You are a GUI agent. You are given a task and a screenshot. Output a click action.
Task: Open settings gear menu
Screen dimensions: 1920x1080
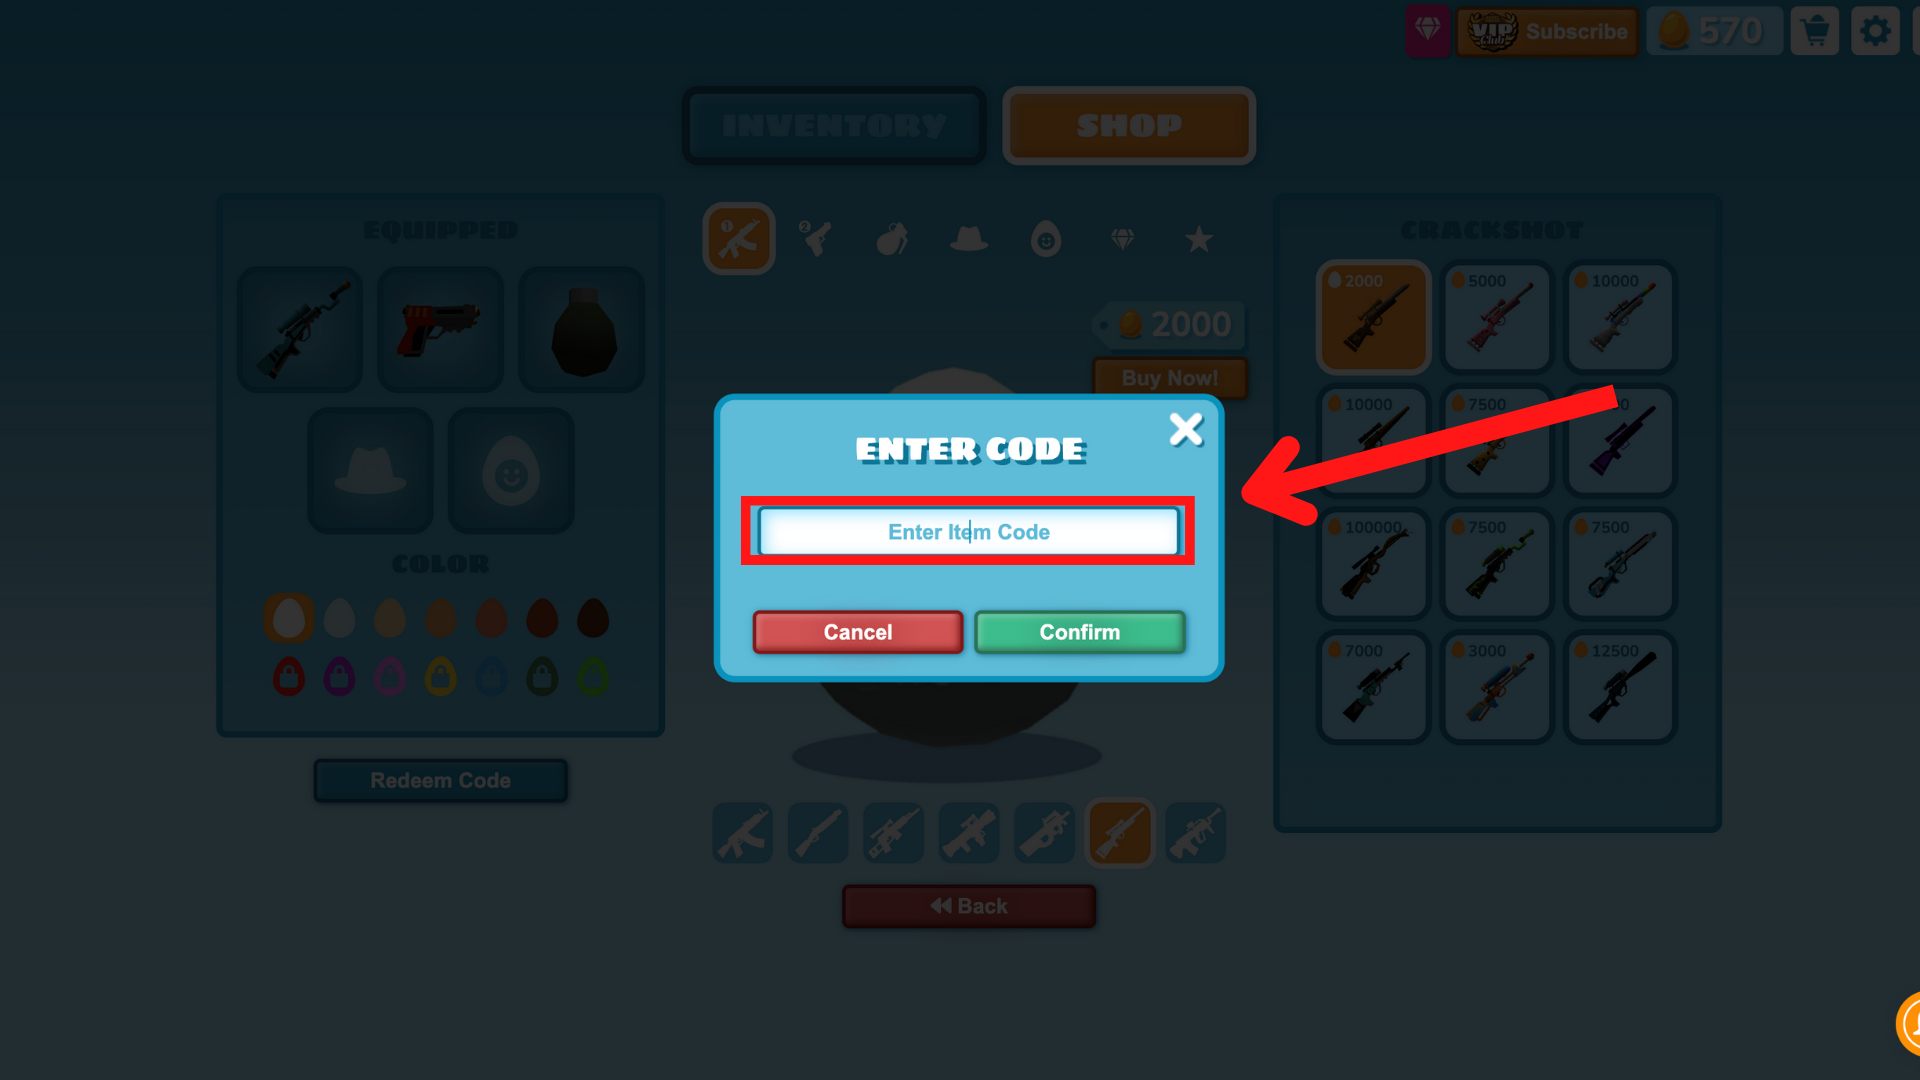(x=1875, y=30)
